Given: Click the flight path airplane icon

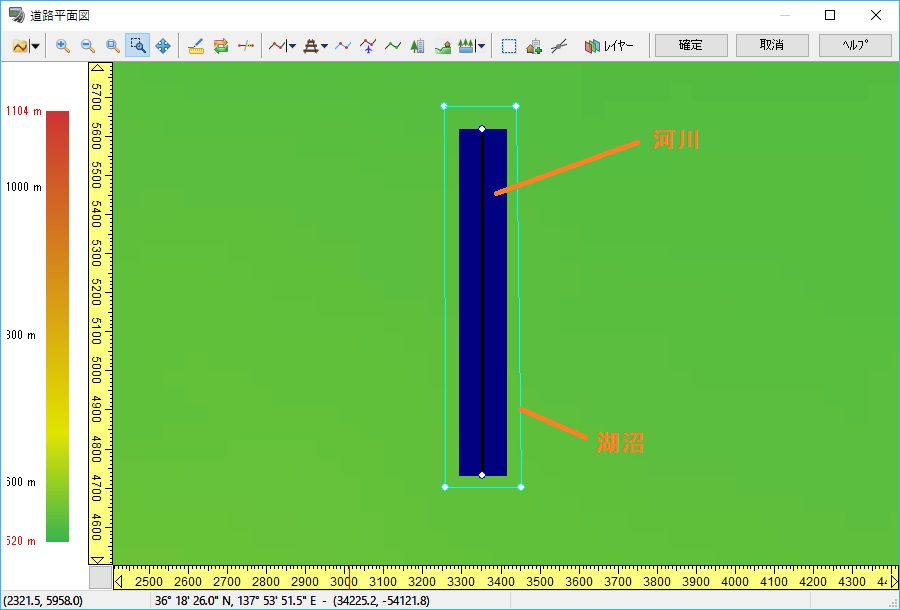Looking at the screenshot, I should pos(368,46).
